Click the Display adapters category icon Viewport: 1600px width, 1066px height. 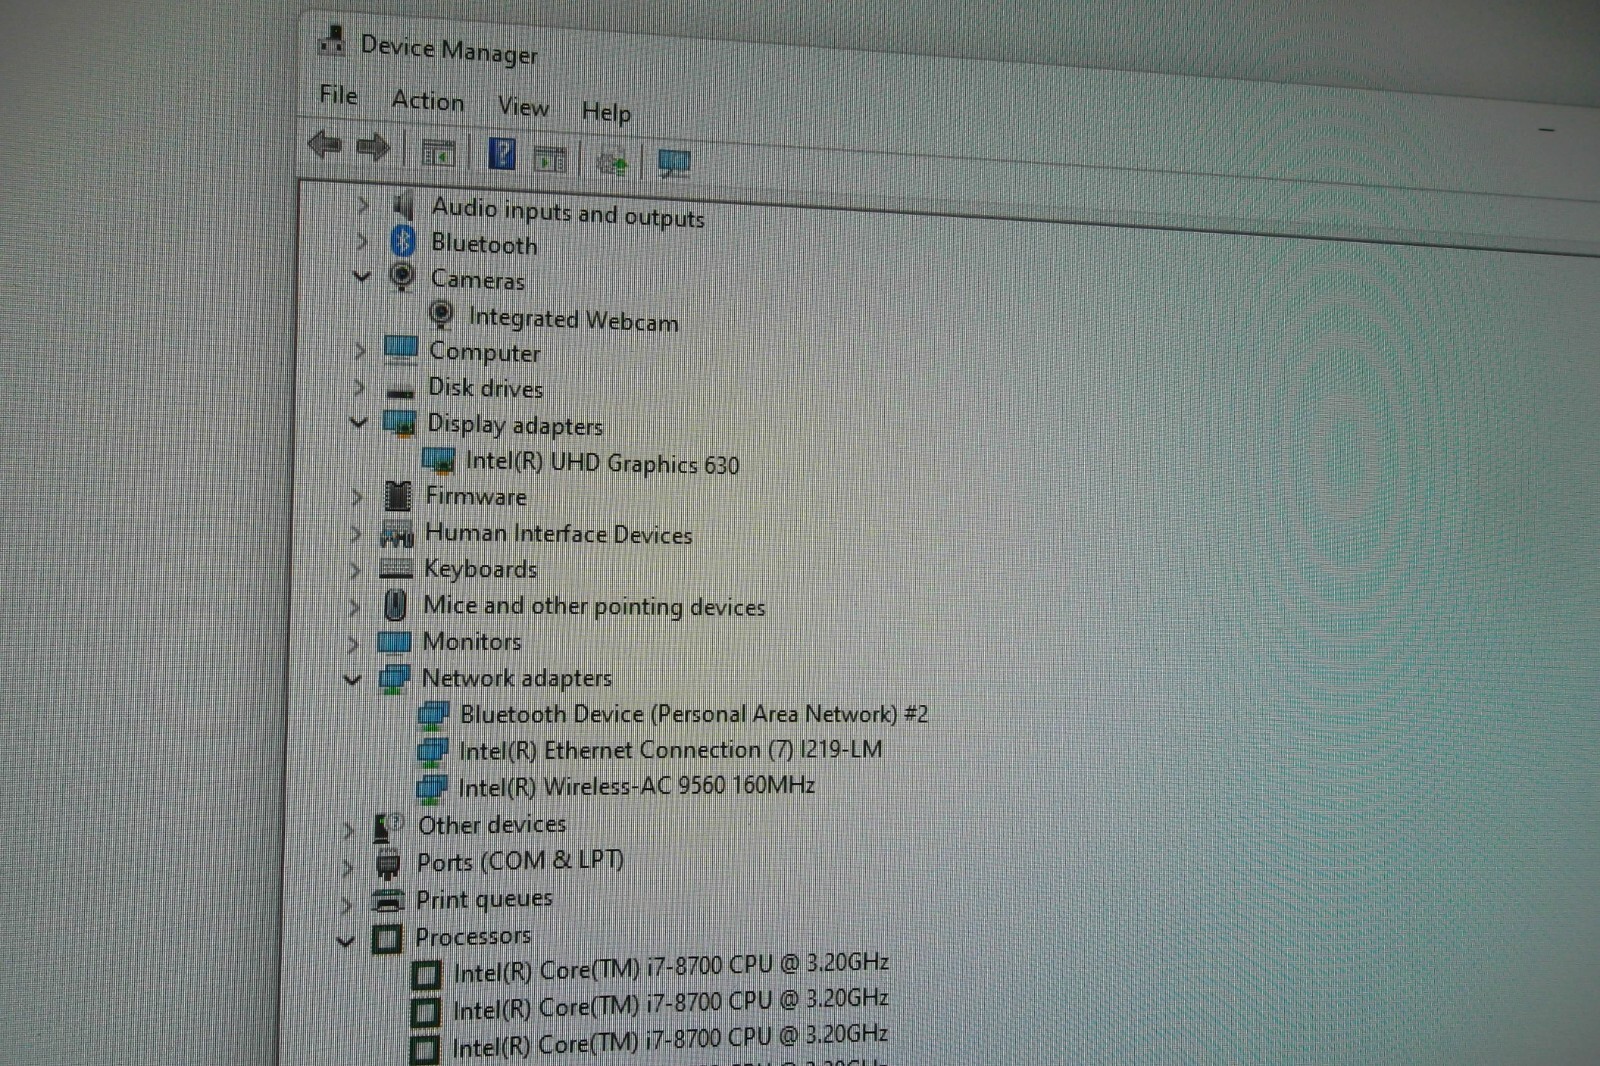(x=399, y=423)
